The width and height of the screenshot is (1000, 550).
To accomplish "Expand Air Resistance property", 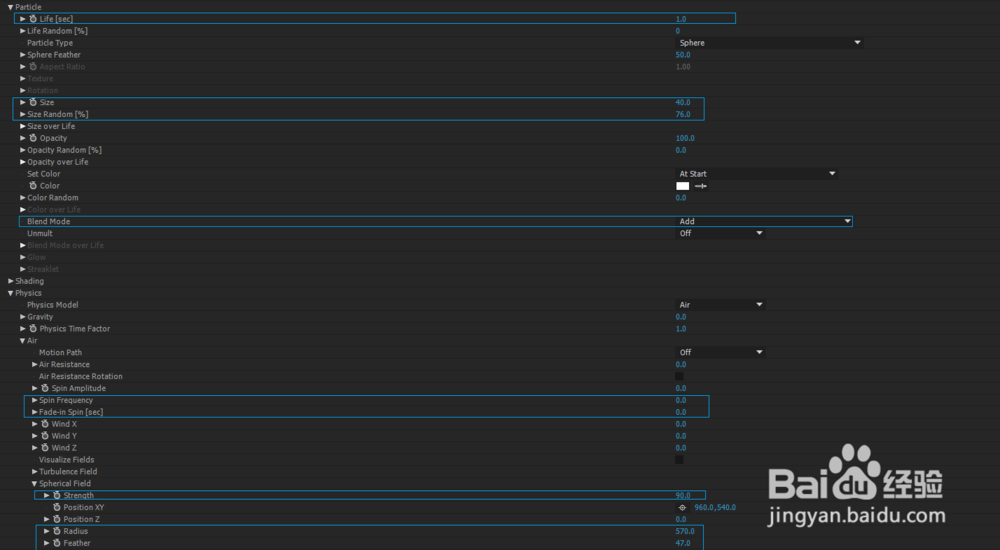I will (34, 364).
